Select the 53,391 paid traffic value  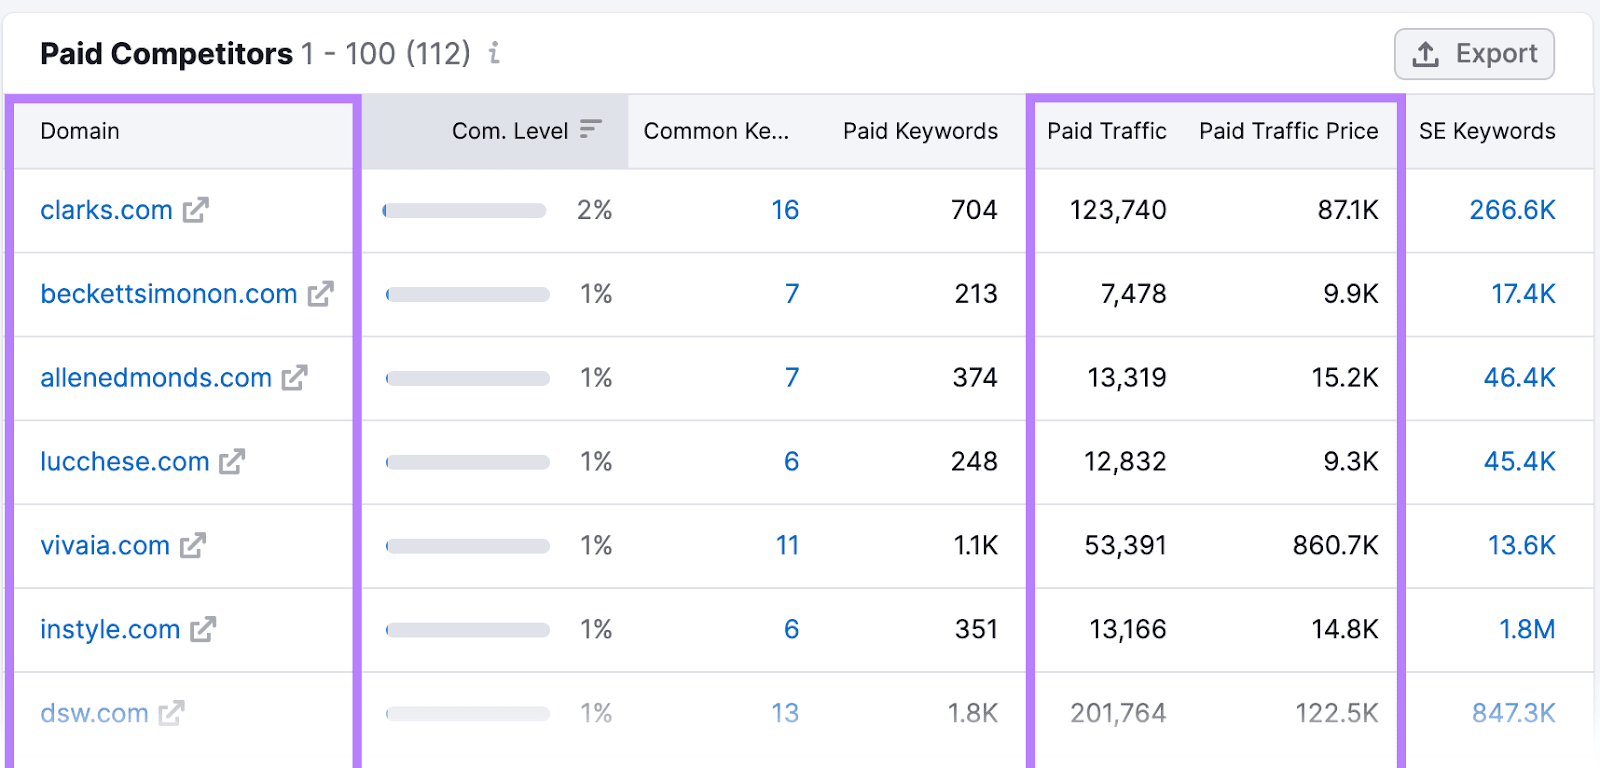(1126, 546)
